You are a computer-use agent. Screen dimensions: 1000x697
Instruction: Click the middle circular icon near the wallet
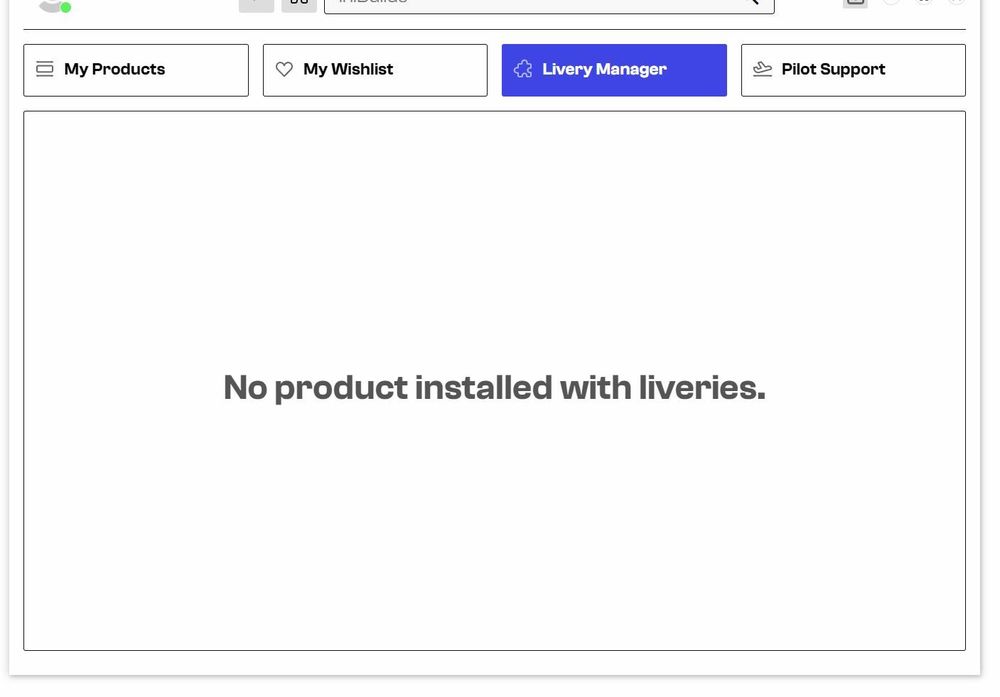[x=924, y=3]
